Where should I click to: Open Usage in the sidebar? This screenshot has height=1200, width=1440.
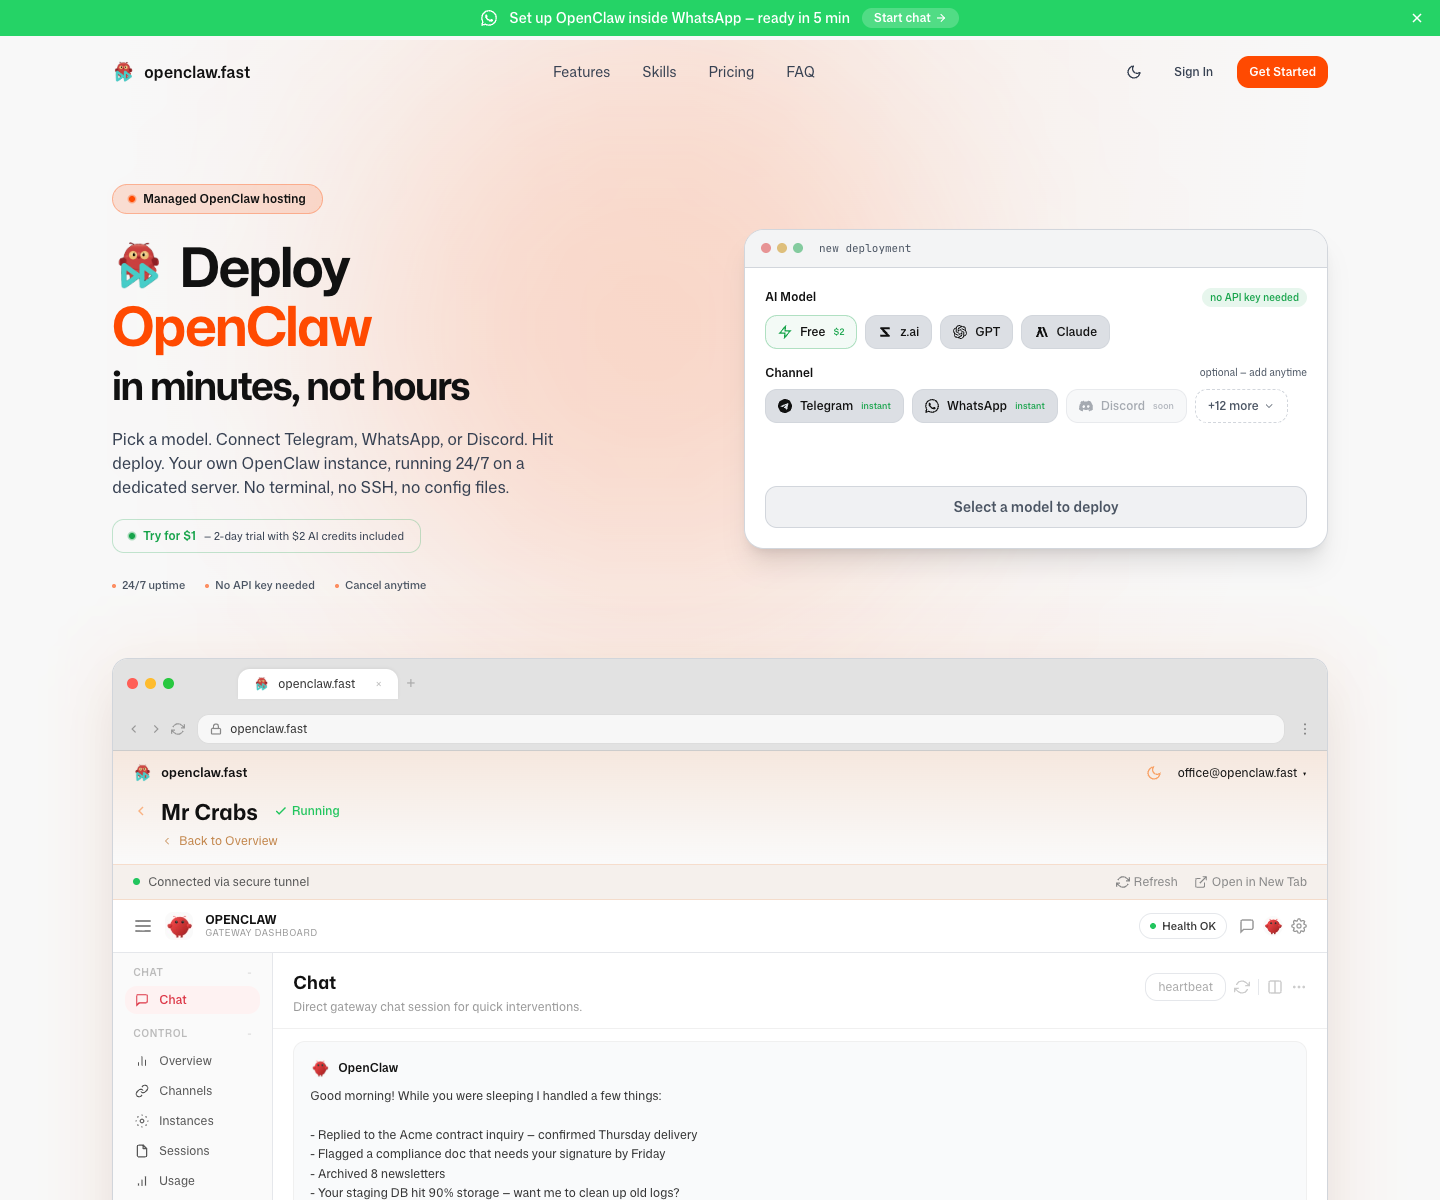(192, 1181)
